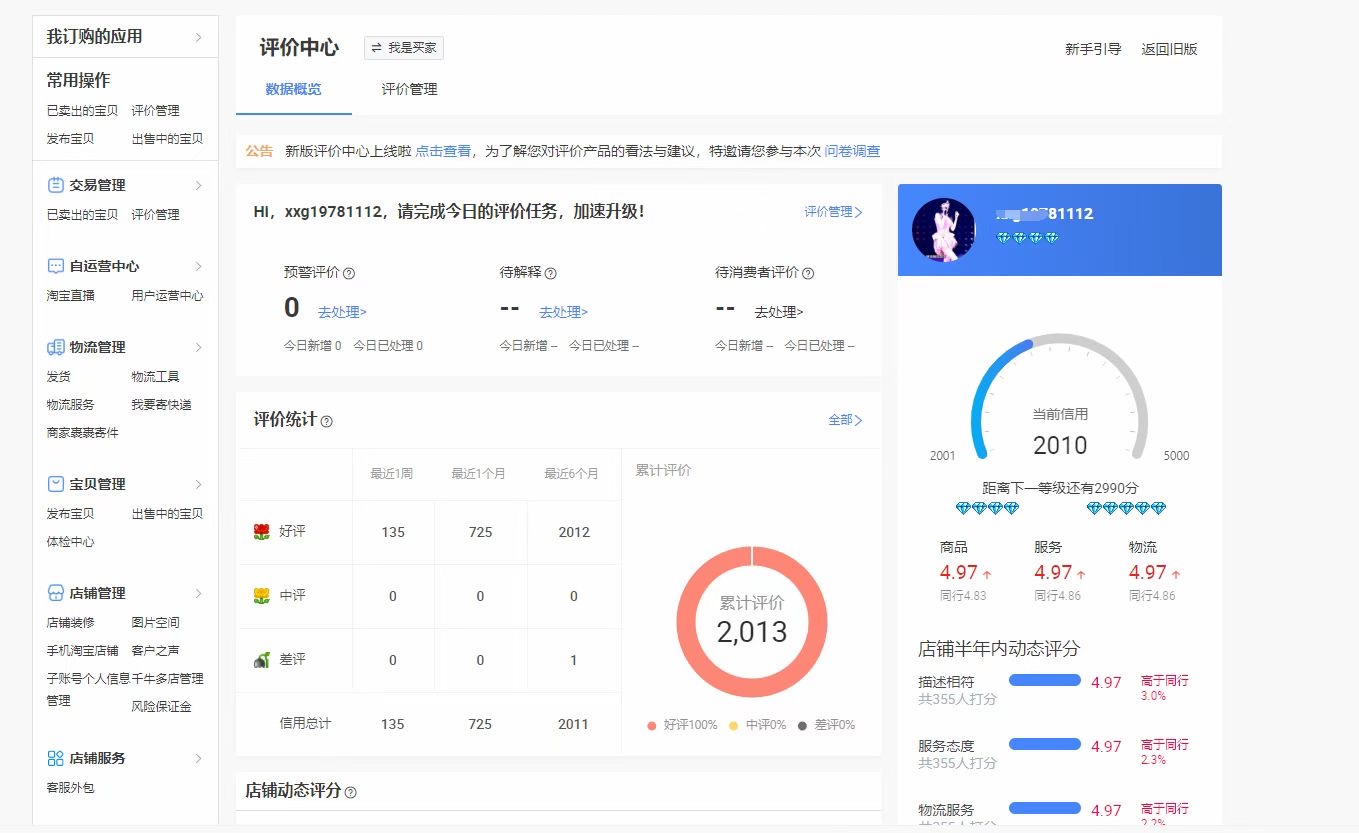Screen dimensions: 1359x833
Task: Select 最近1个月 column header
Action: pos(480,474)
